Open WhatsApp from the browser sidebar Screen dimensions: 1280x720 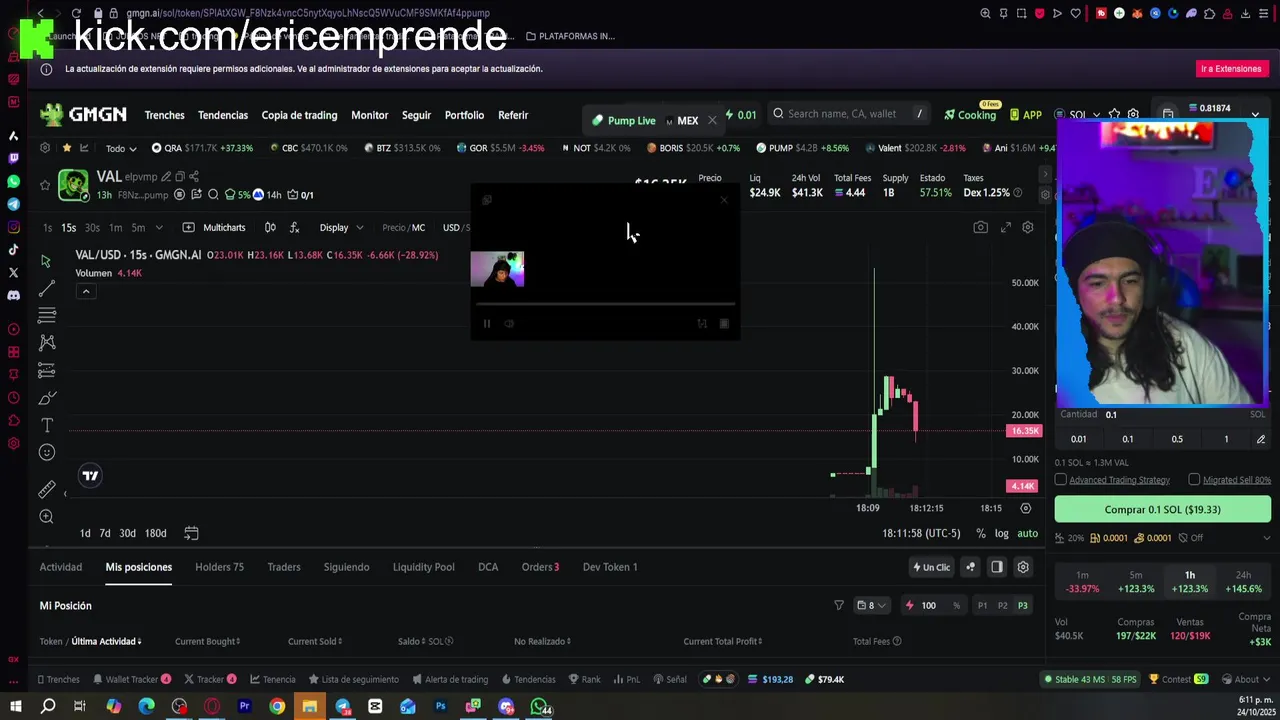point(13,181)
